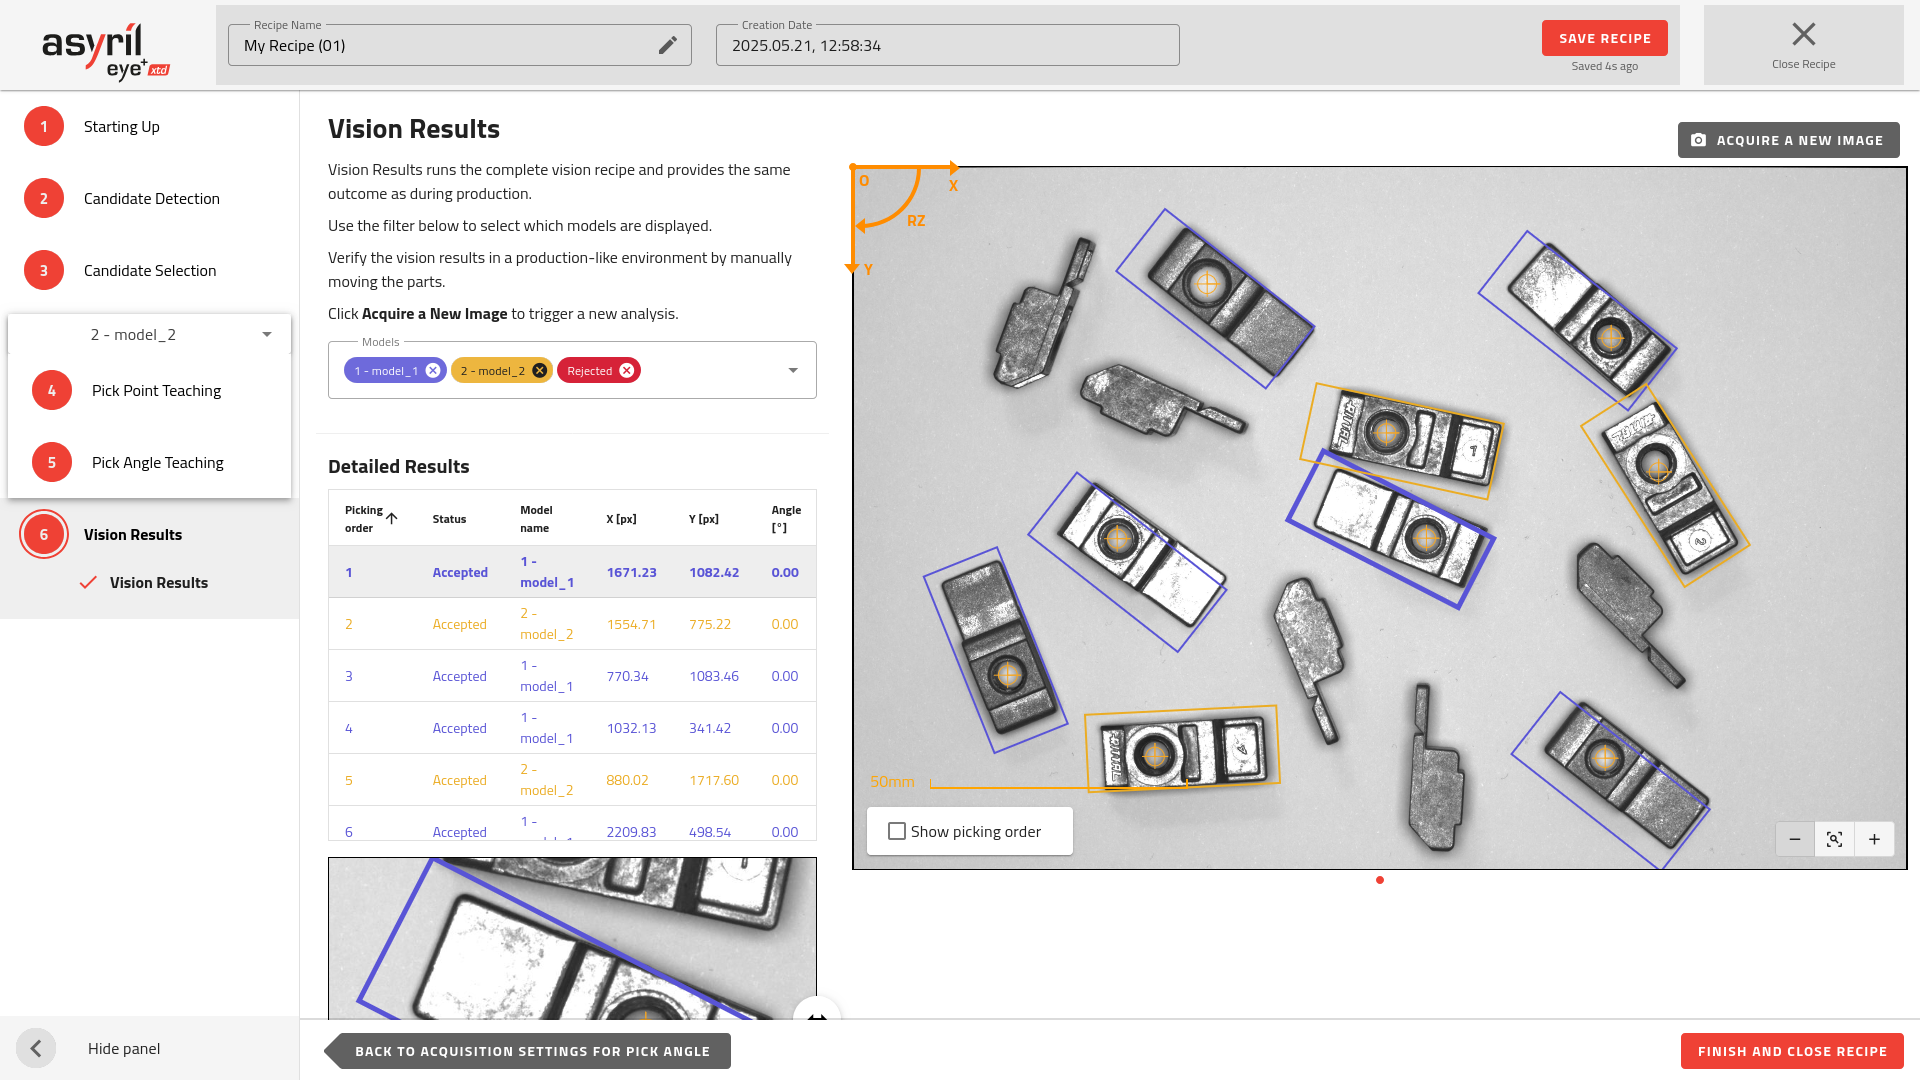
Task: Click the Angle column header
Action: 786,519
